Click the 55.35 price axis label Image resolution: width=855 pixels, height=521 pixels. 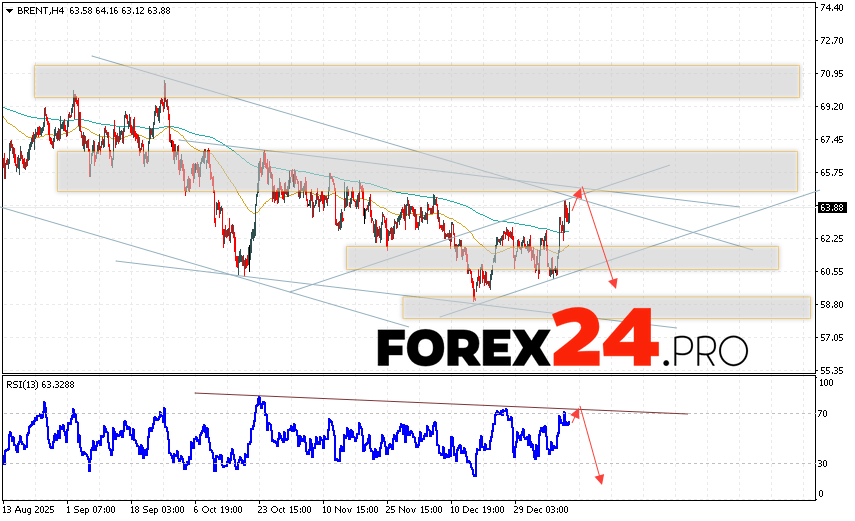click(832, 369)
